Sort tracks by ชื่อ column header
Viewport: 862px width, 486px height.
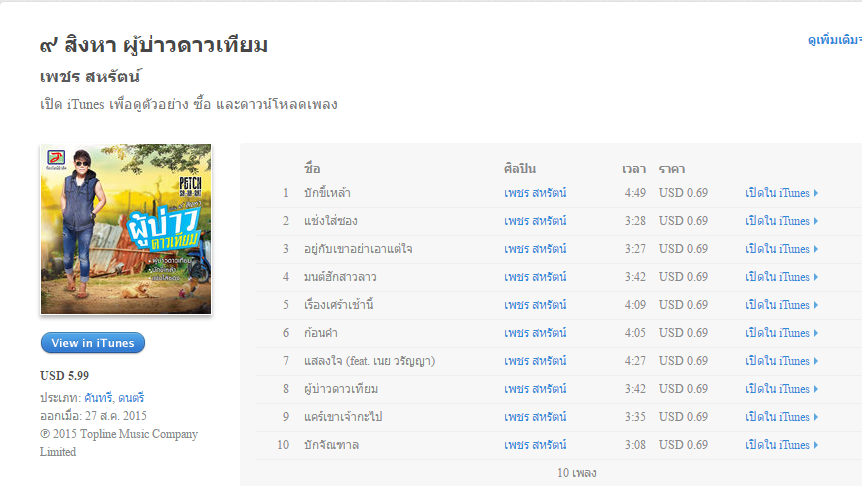[312, 168]
